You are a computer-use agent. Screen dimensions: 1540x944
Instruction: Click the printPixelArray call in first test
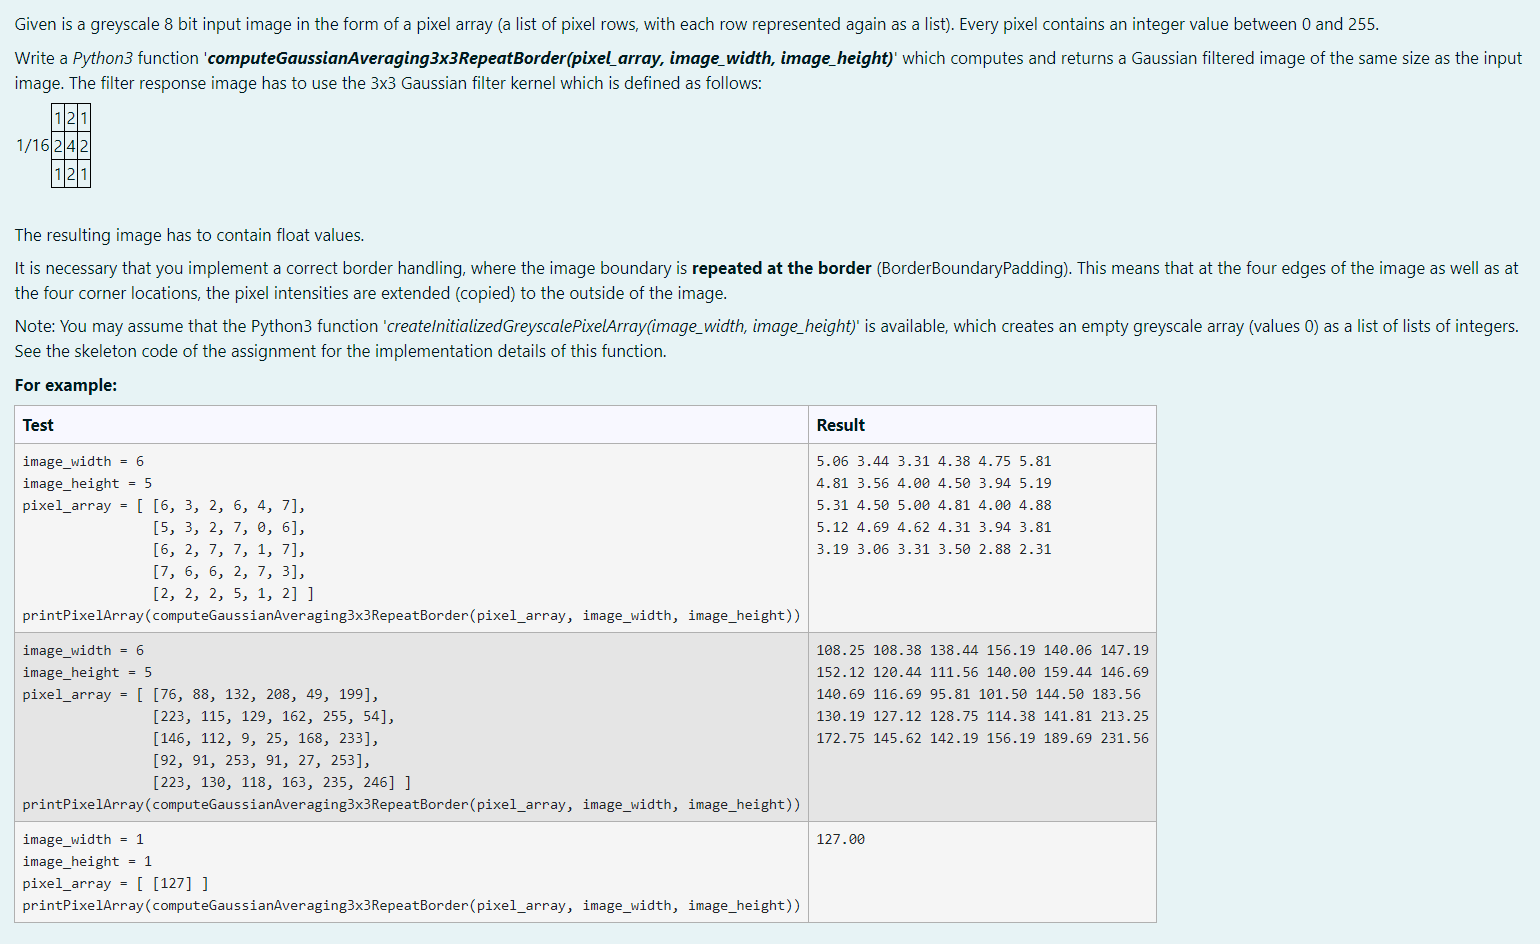[x=410, y=615]
